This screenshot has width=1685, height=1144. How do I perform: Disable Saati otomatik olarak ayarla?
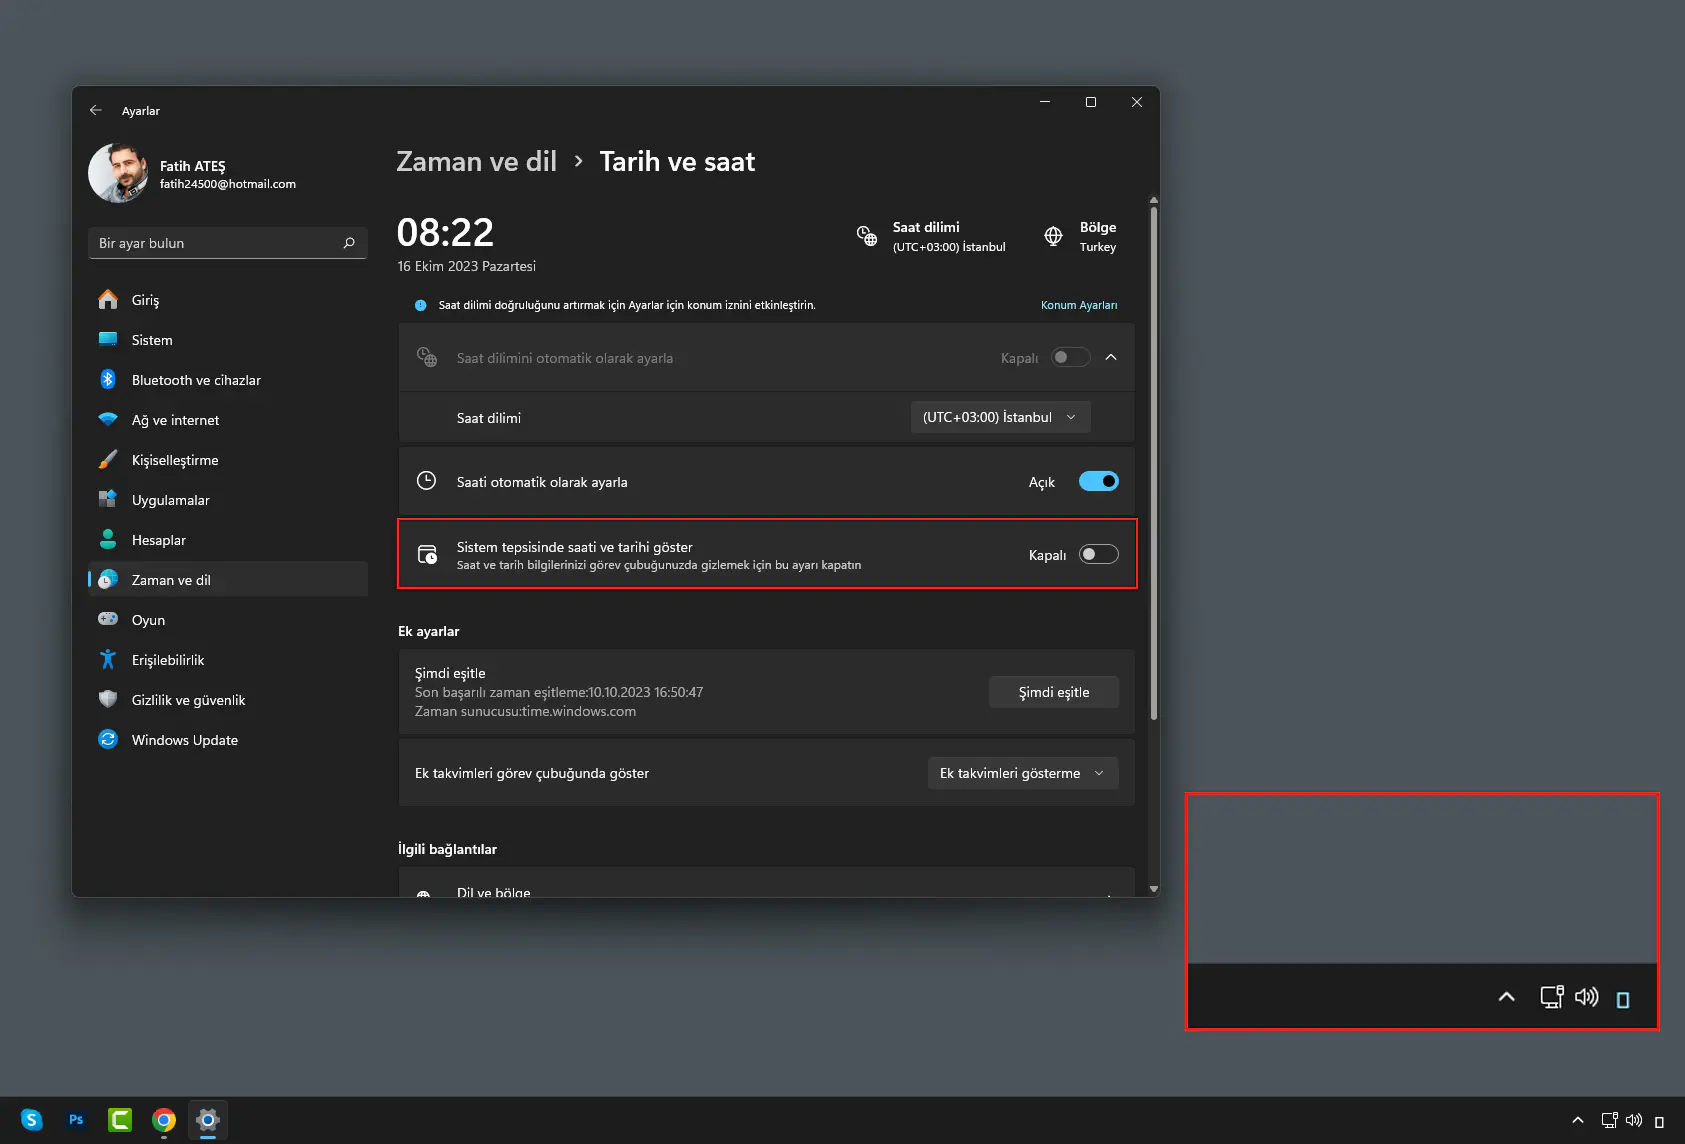[x=1097, y=481]
